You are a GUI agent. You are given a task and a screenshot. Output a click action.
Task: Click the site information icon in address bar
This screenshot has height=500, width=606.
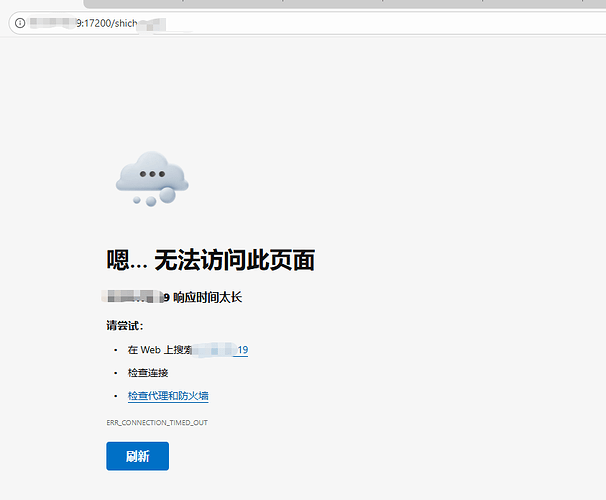[19, 22]
